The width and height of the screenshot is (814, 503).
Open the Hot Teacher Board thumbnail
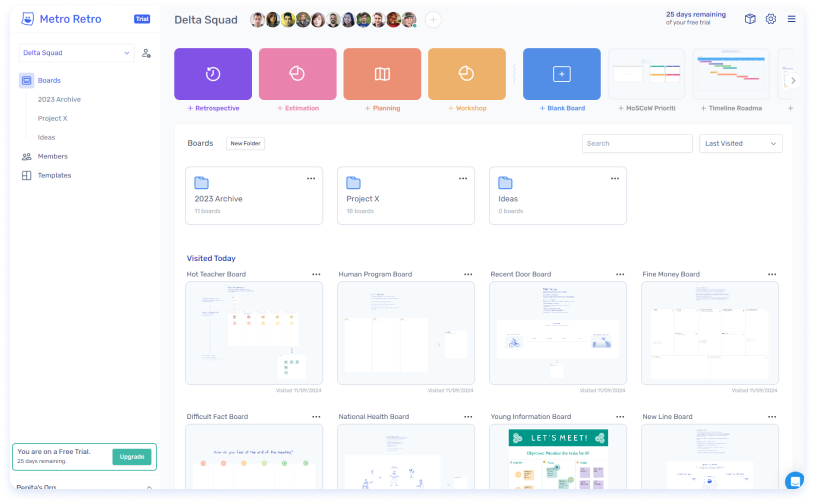[x=254, y=333]
